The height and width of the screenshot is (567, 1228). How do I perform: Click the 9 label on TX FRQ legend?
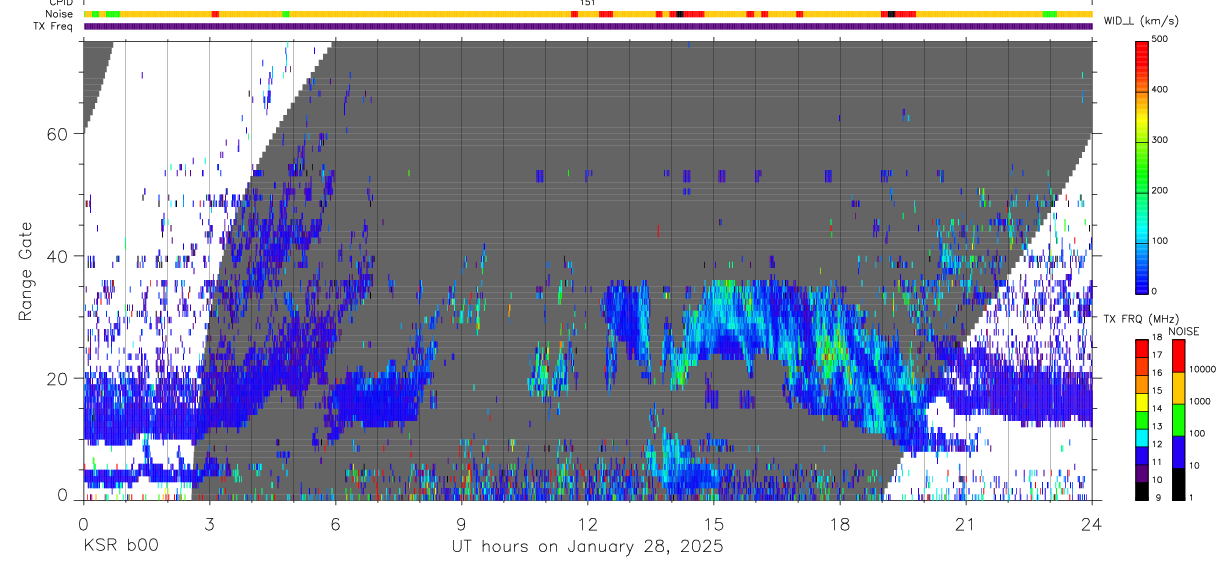pos(1156,498)
